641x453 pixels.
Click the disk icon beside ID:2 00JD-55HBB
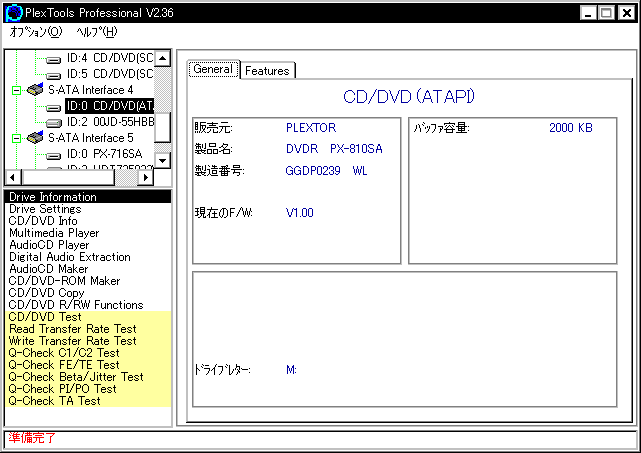pyautogui.click(x=53, y=123)
